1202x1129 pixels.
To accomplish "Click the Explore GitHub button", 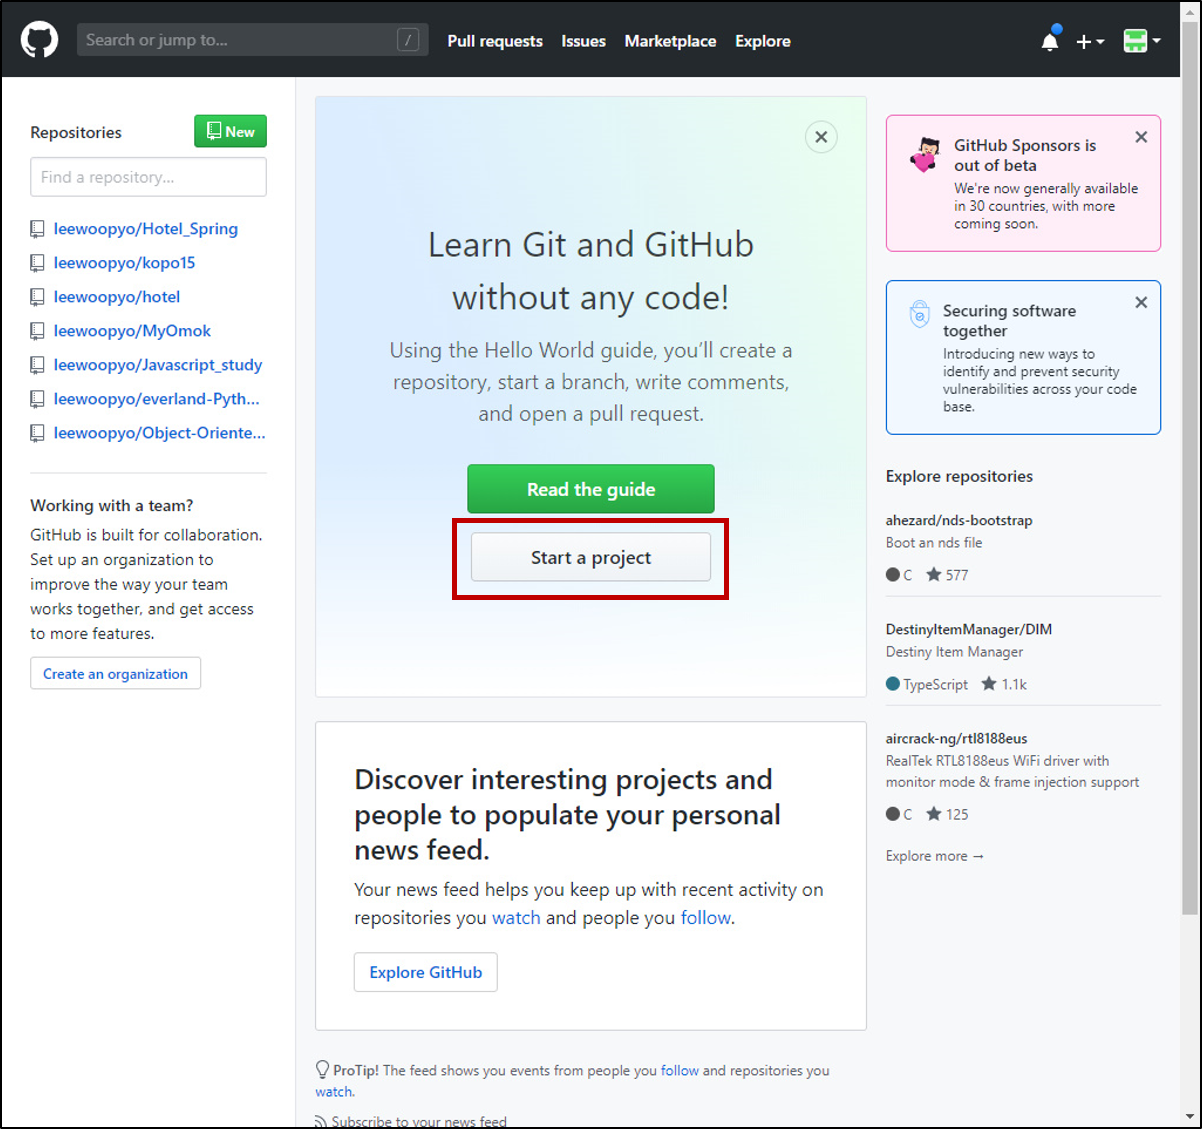I will [426, 972].
